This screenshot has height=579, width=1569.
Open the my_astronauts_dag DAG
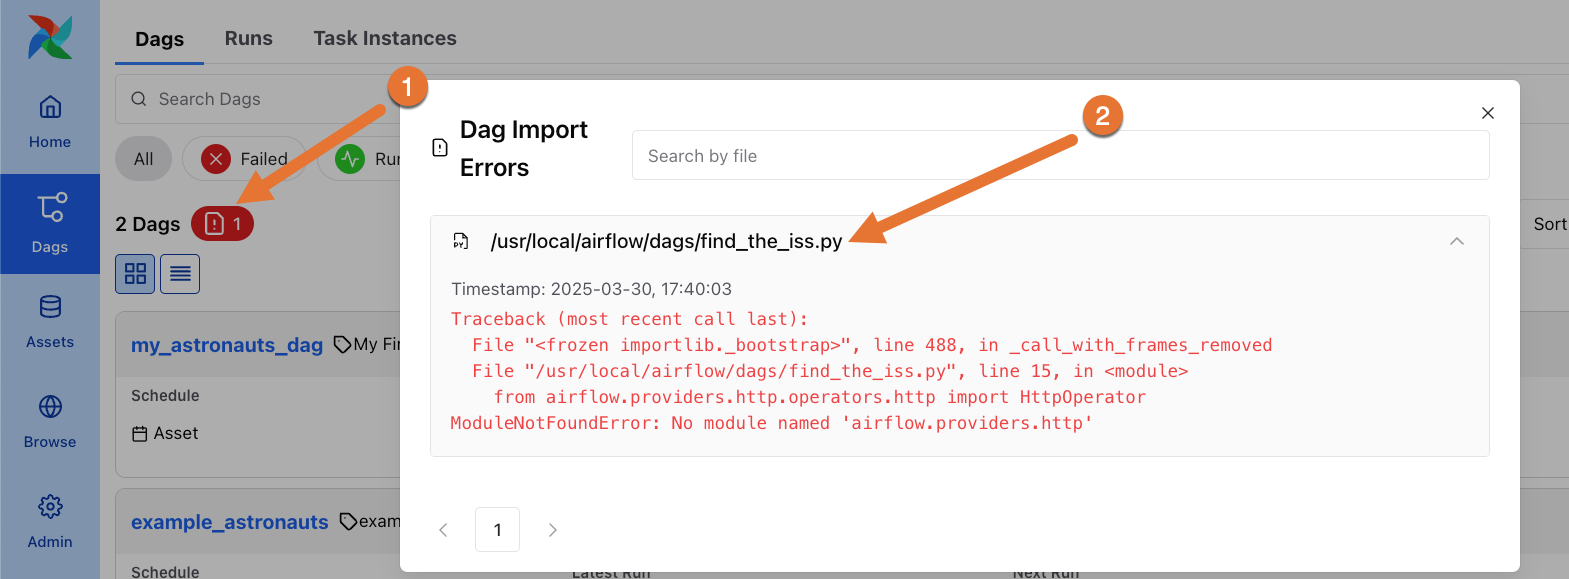(x=226, y=344)
